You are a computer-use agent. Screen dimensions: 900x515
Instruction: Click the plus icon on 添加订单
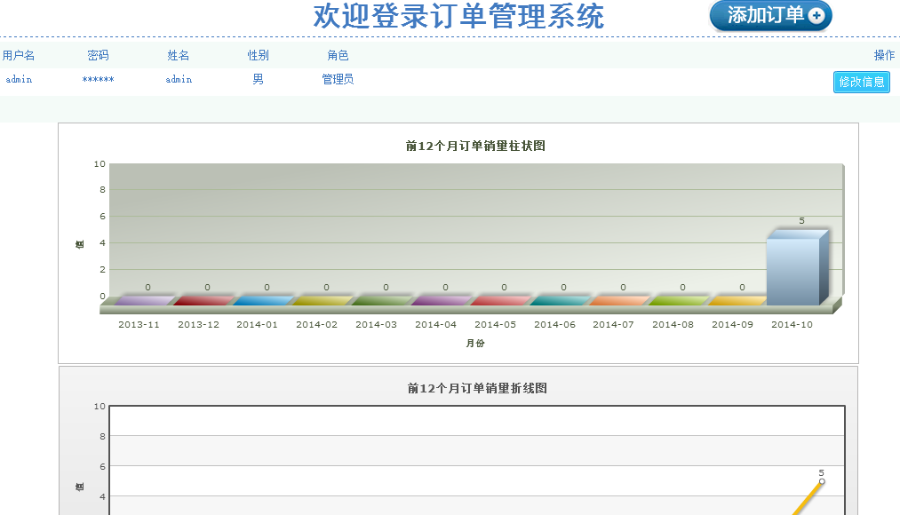click(816, 16)
